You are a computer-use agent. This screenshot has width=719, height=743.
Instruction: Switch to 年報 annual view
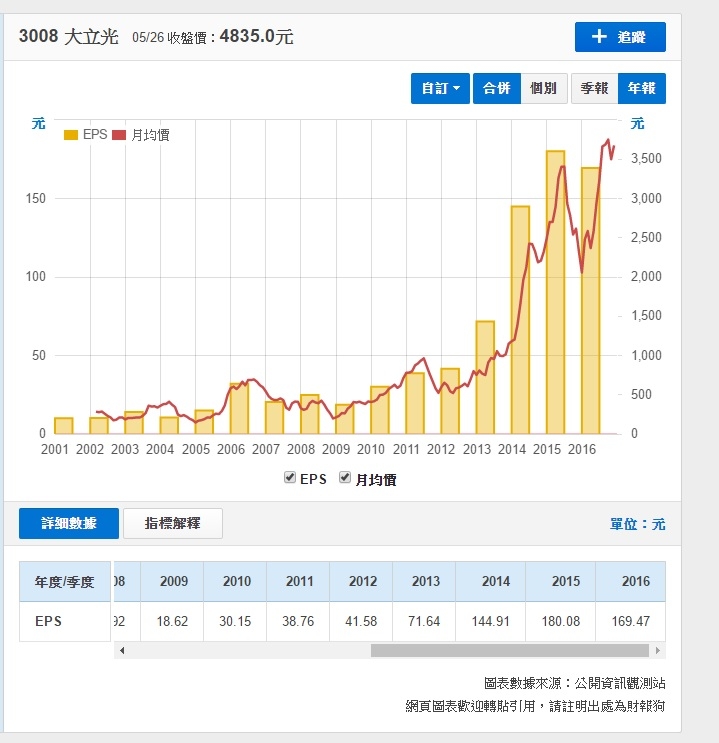(642, 88)
